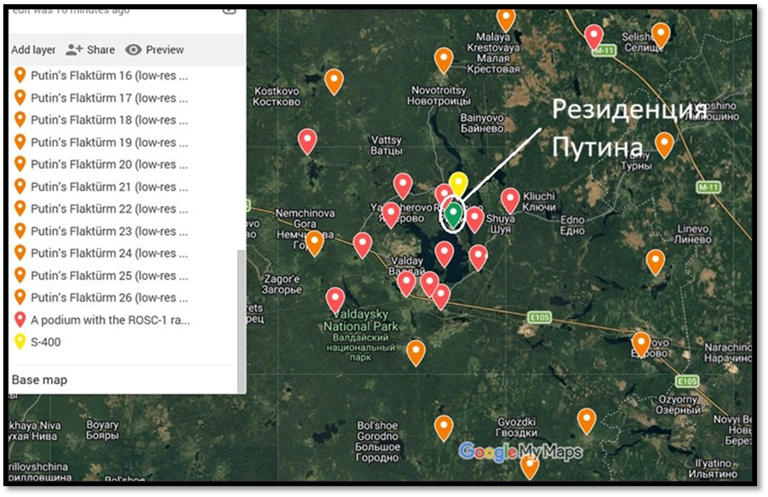Image resolution: width=768 pixels, height=497 pixels.
Task: Click the Zagor'e place label
Action: coord(282,284)
